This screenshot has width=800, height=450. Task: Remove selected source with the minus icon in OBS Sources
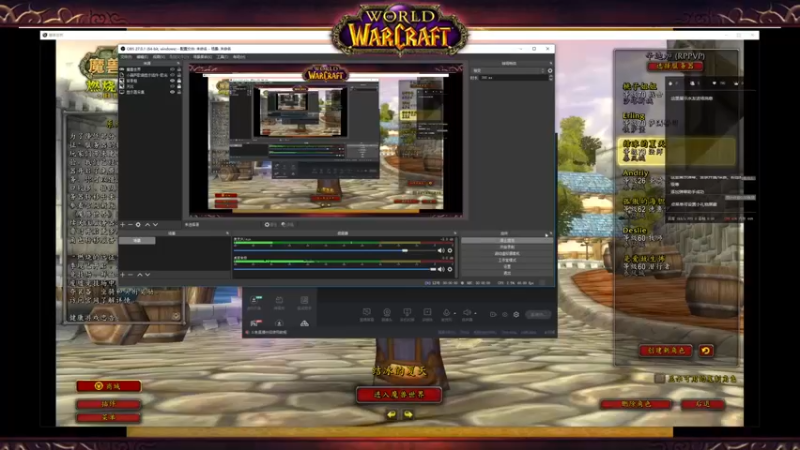[x=130, y=224]
